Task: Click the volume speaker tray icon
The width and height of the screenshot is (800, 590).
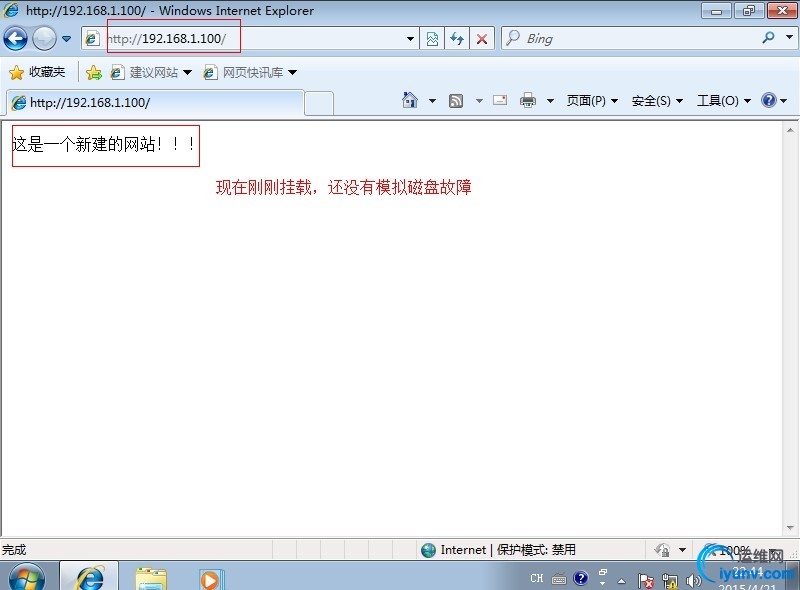Action: [693, 580]
